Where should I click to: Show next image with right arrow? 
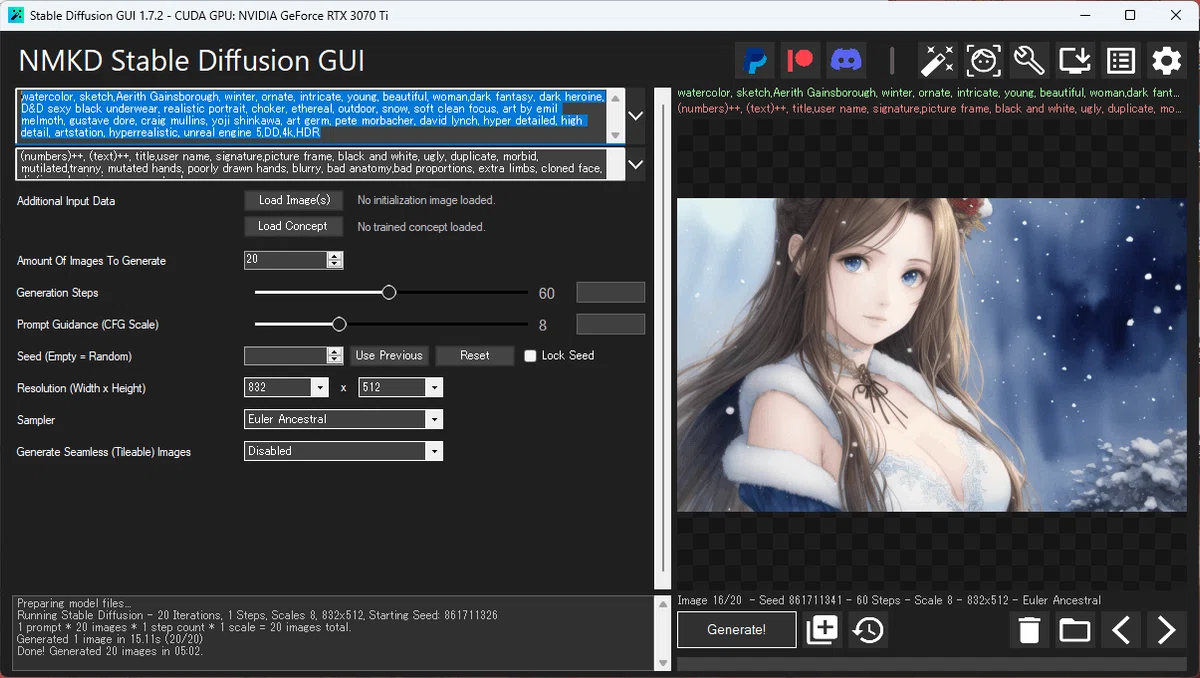point(1166,630)
